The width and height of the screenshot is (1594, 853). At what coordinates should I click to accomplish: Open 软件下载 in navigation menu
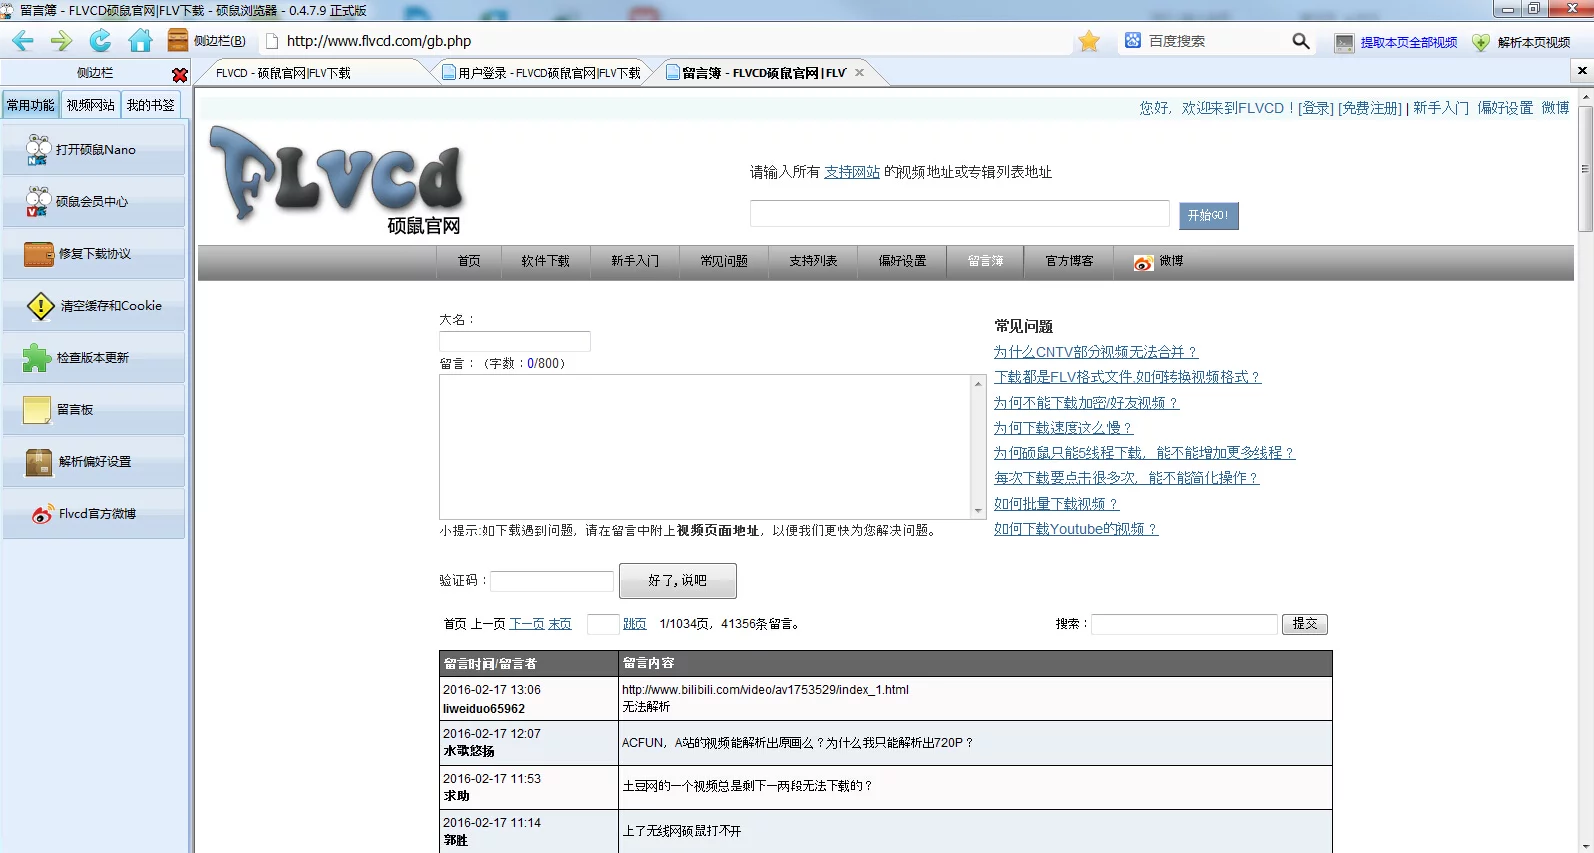click(545, 261)
